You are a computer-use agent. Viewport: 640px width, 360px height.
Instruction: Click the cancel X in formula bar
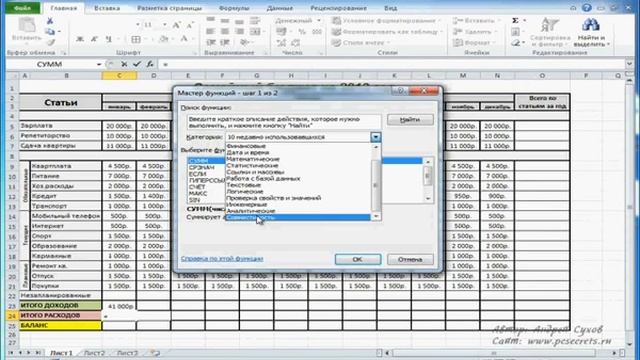(124, 64)
